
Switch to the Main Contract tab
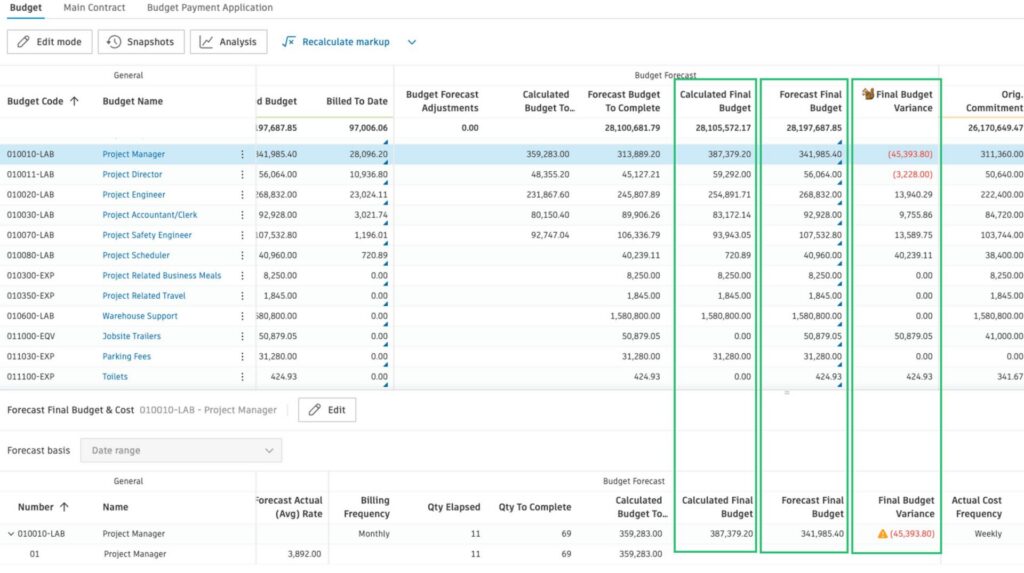point(94,8)
